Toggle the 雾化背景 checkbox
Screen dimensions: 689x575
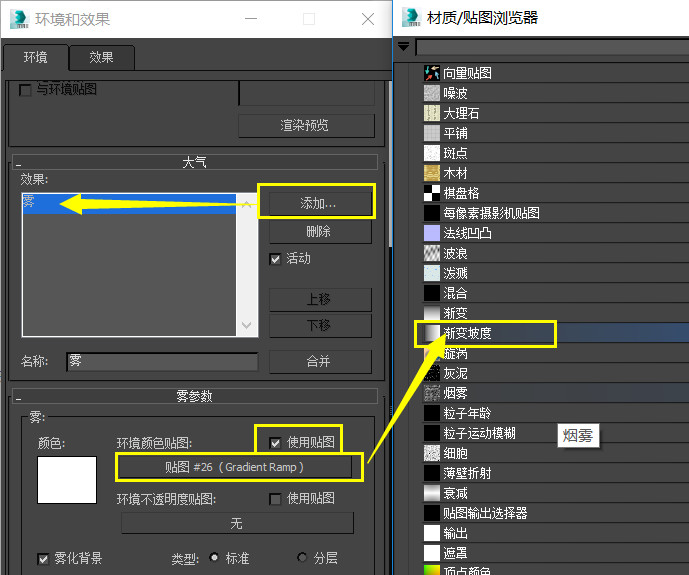tap(43, 559)
